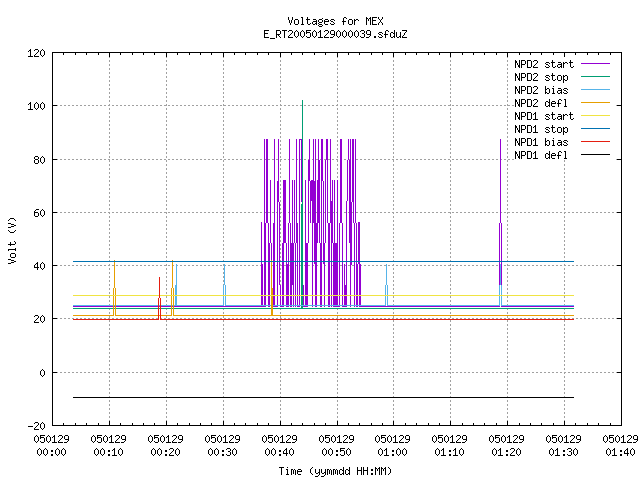640x480 pixels.
Task: Click the x-axis tick 050129 00:10
Action: 109,446
